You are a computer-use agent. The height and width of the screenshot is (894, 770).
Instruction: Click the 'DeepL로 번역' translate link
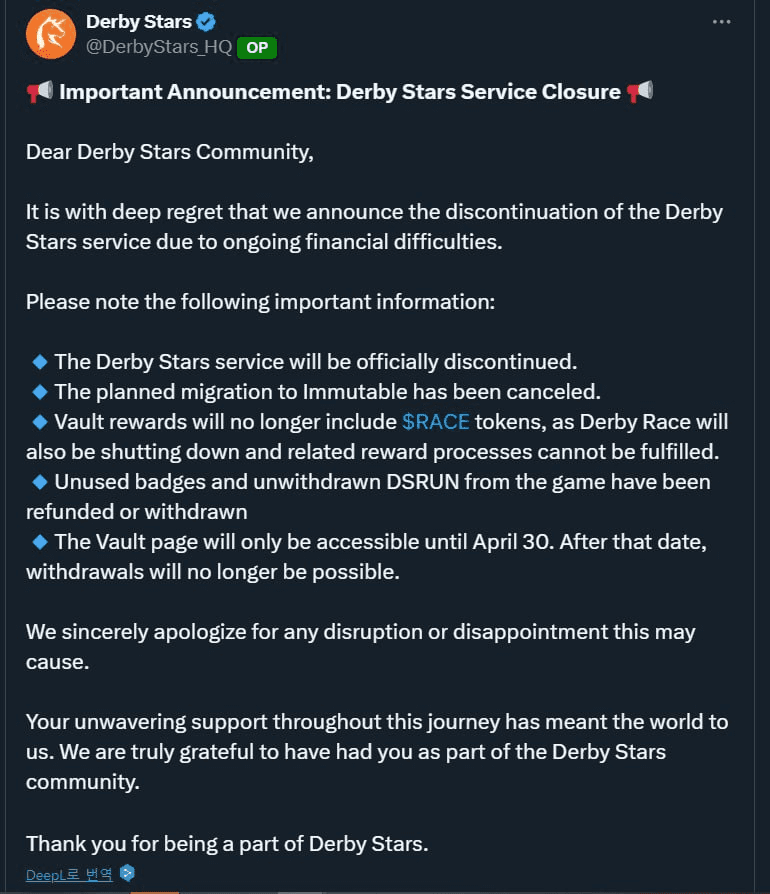point(70,875)
